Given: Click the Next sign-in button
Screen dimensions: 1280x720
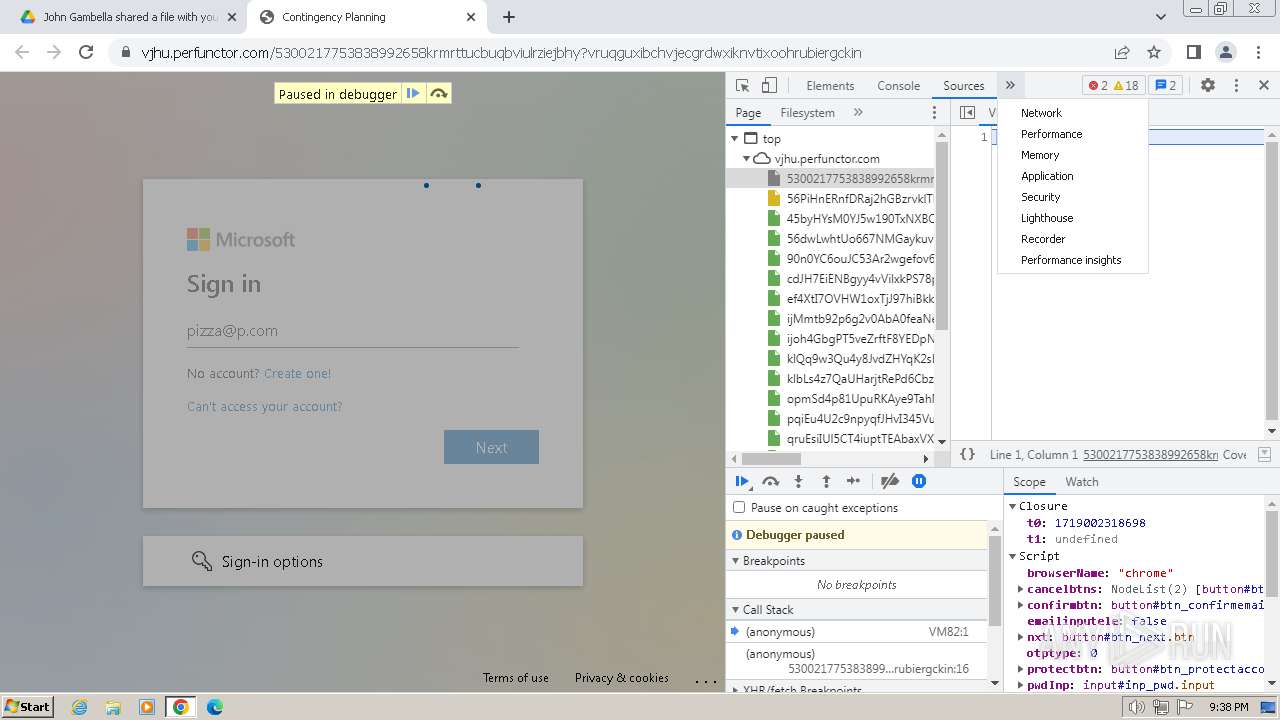Looking at the screenshot, I should tap(491, 447).
